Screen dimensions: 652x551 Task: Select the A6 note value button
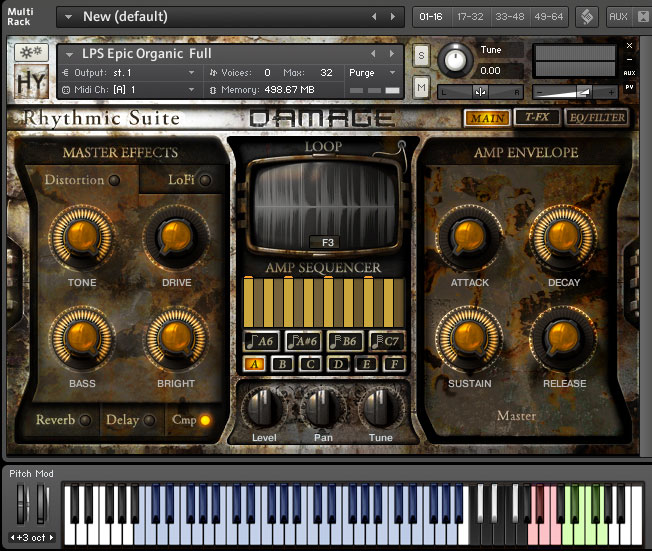point(261,341)
